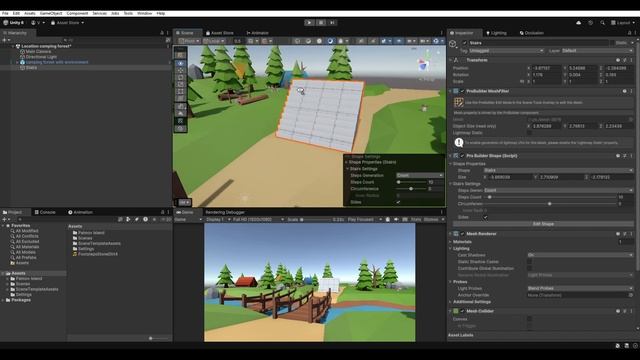Switch to the Animator tab
Screen dimensions: 640x360
(258, 33)
